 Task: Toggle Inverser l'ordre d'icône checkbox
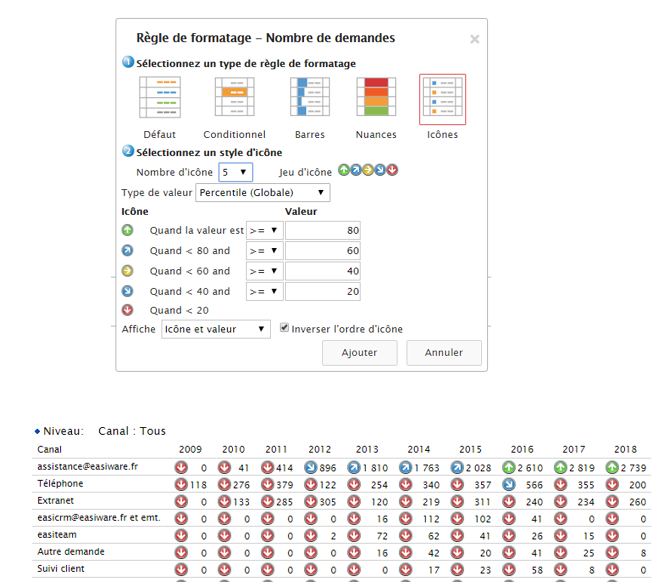click(x=285, y=328)
